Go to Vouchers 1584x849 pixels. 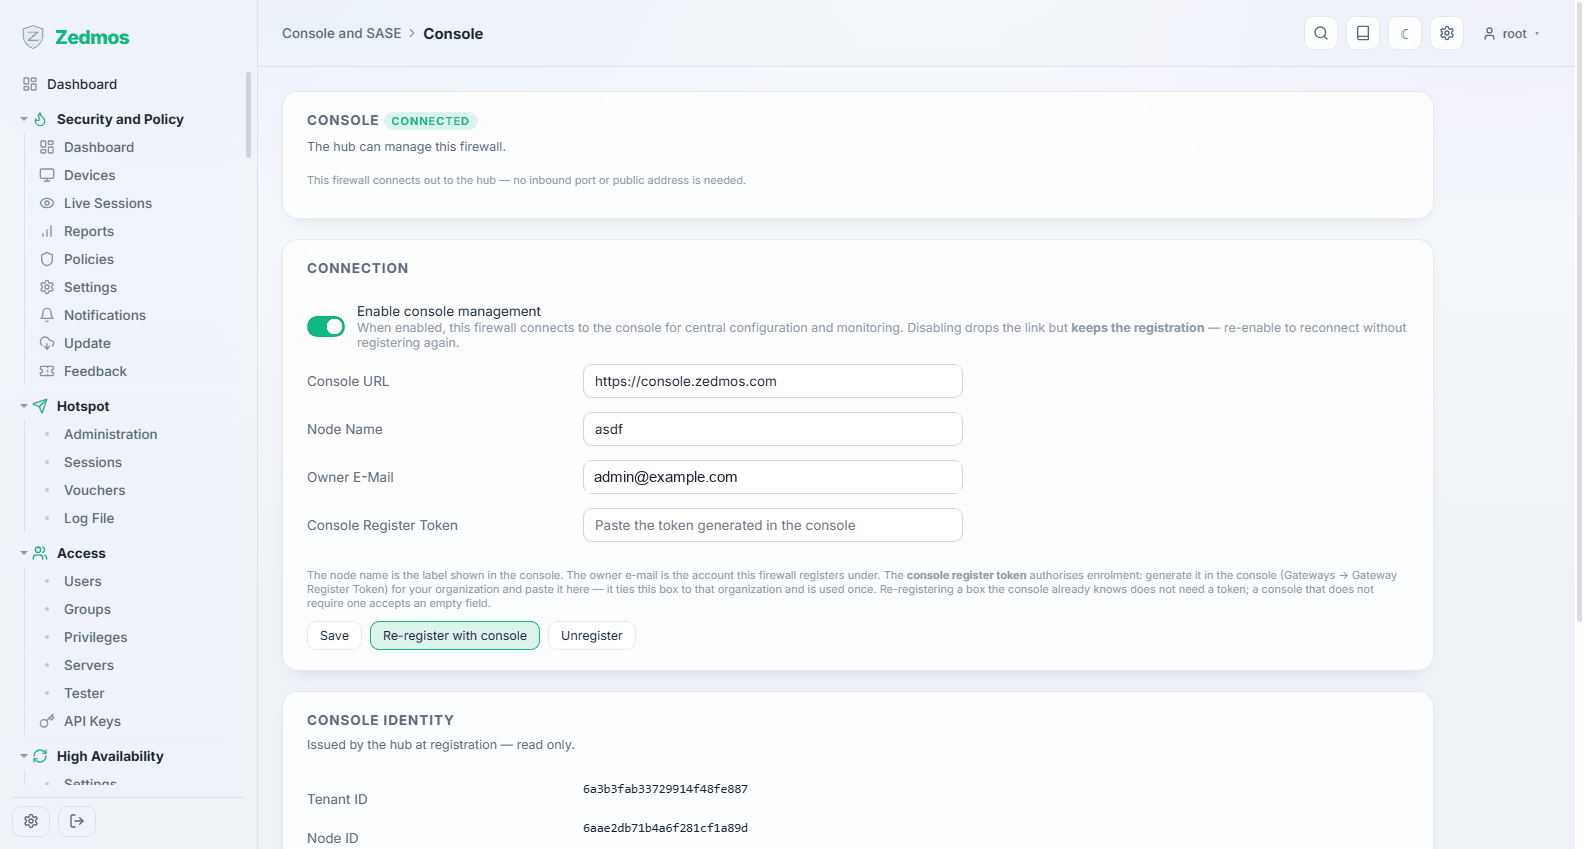(x=95, y=490)
